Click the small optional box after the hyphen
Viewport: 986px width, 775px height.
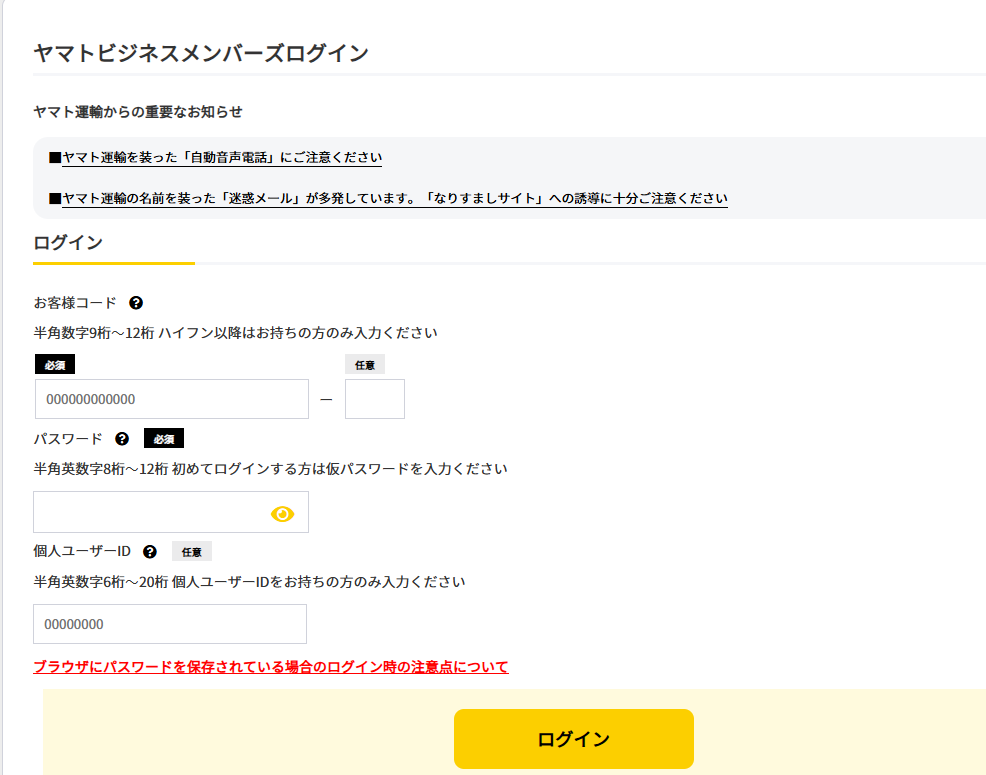[x=374, y=399]
